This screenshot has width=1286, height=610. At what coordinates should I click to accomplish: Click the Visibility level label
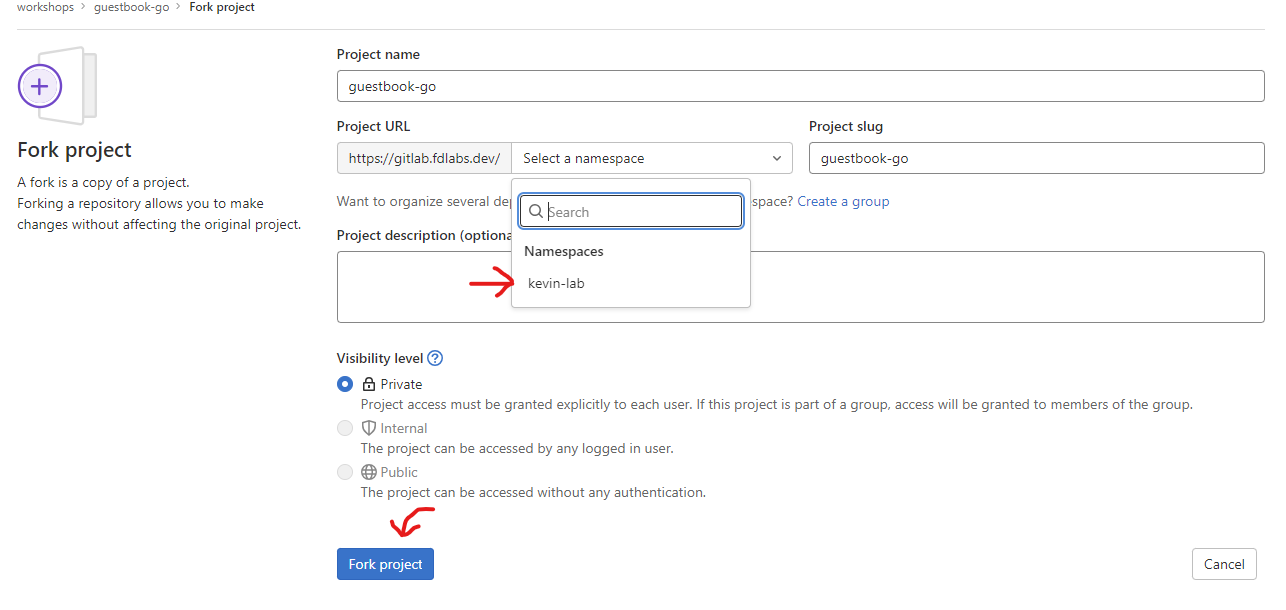tap(379, 358)
